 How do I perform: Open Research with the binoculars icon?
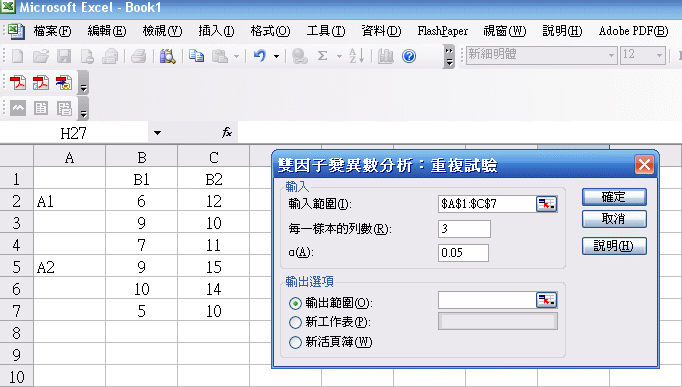pyautogui.click(x=167, y=56)
